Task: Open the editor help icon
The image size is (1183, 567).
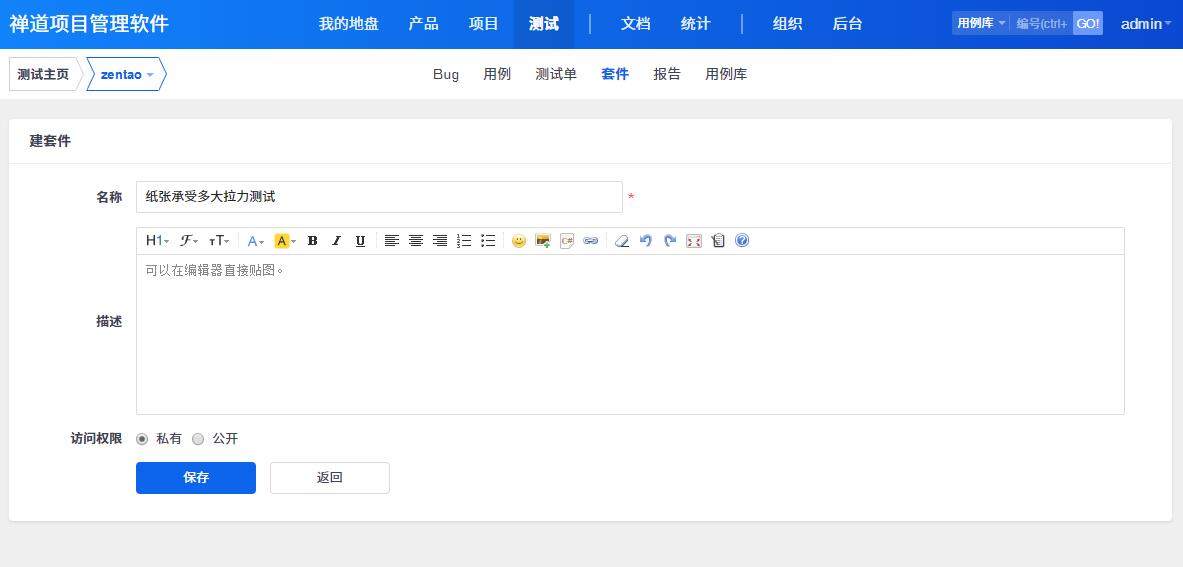Action: point(742,241)
